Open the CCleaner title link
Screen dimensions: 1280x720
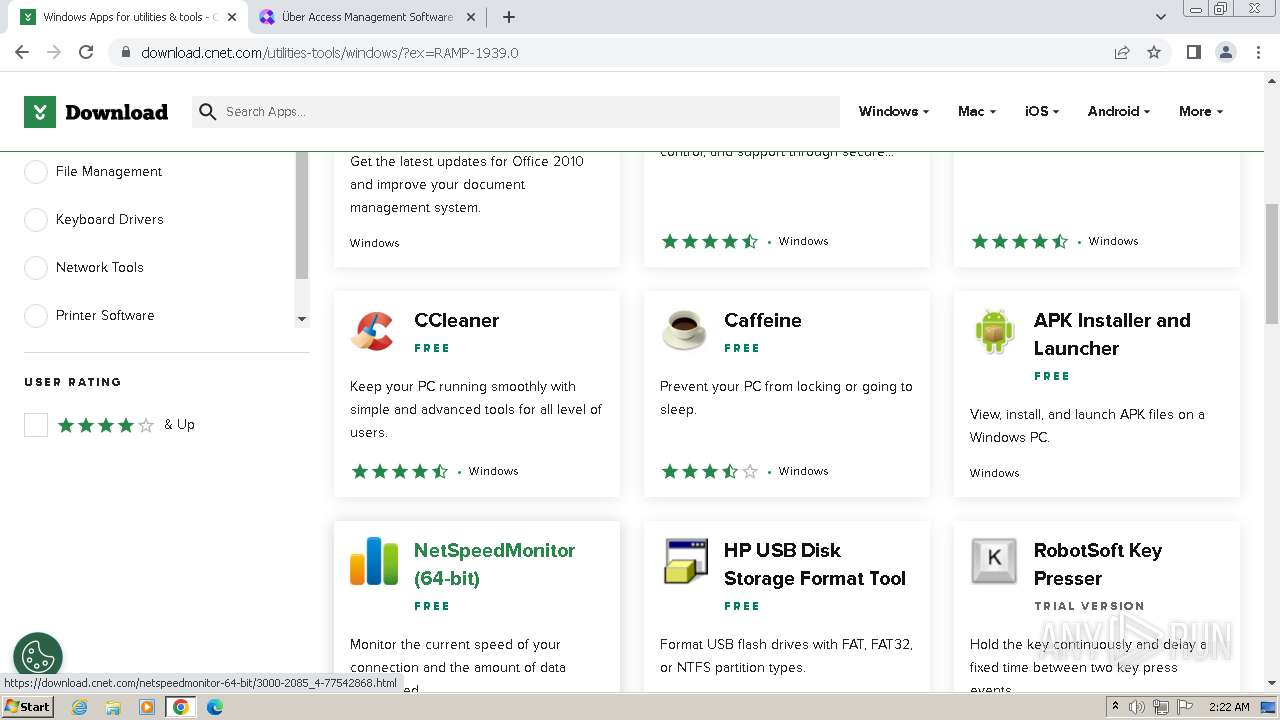[x=456, y=320]
